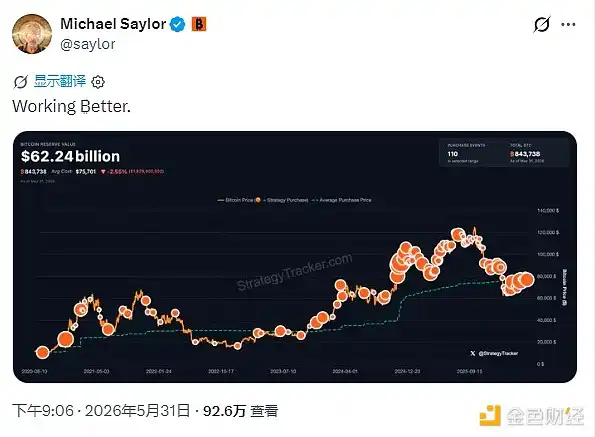This screenshot has width=595, height=437.
Task: Click the X icon beside @StrategyTracker
Action: (472, 353)
